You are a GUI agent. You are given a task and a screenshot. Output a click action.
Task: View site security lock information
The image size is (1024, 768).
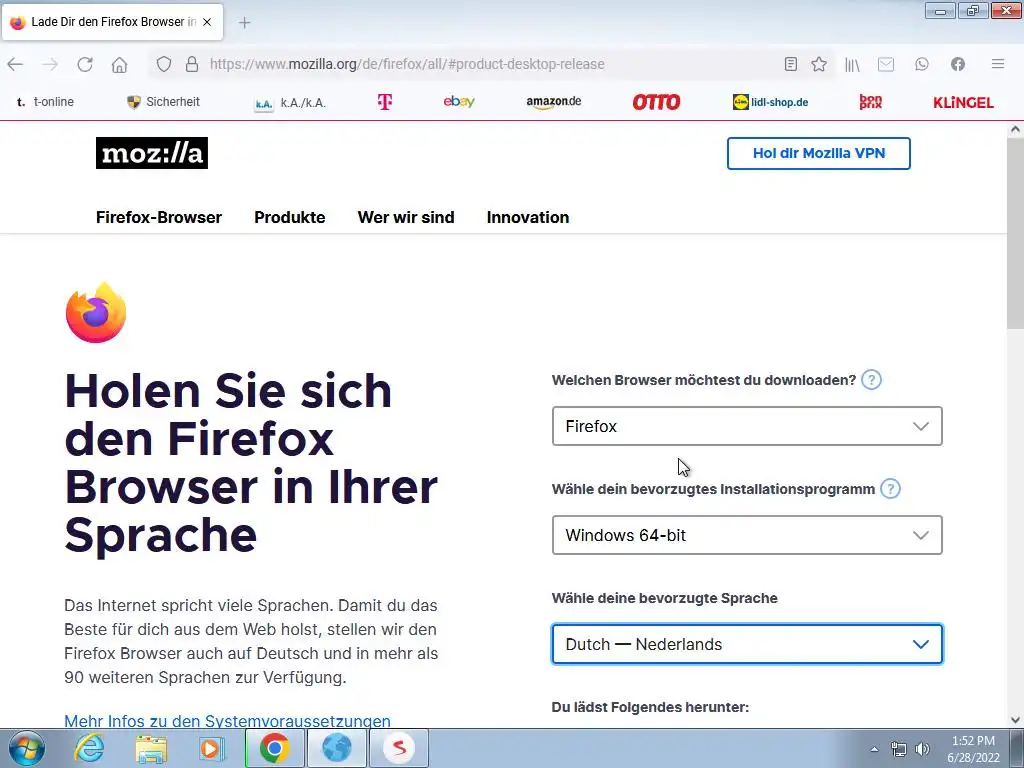[x=192, y=64]
